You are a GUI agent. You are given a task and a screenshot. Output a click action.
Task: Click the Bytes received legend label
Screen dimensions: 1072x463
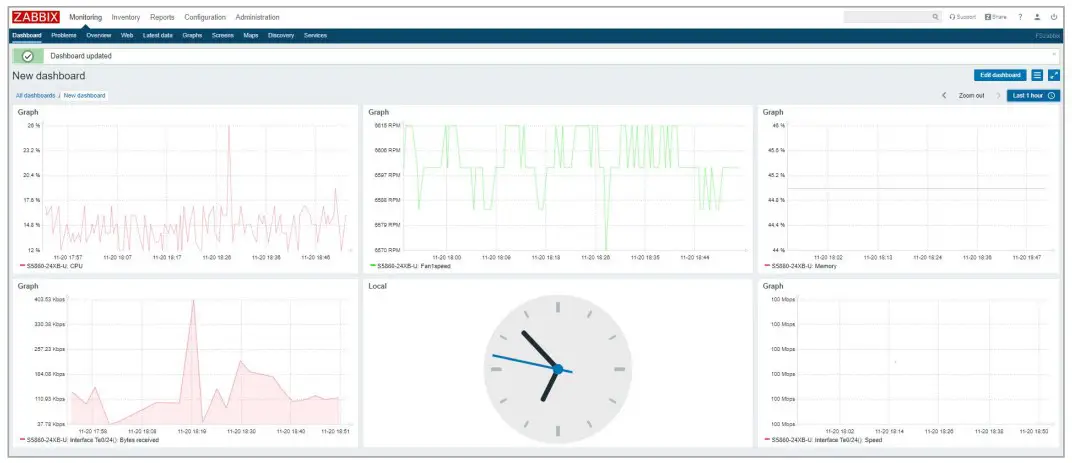tap(92, 440)
